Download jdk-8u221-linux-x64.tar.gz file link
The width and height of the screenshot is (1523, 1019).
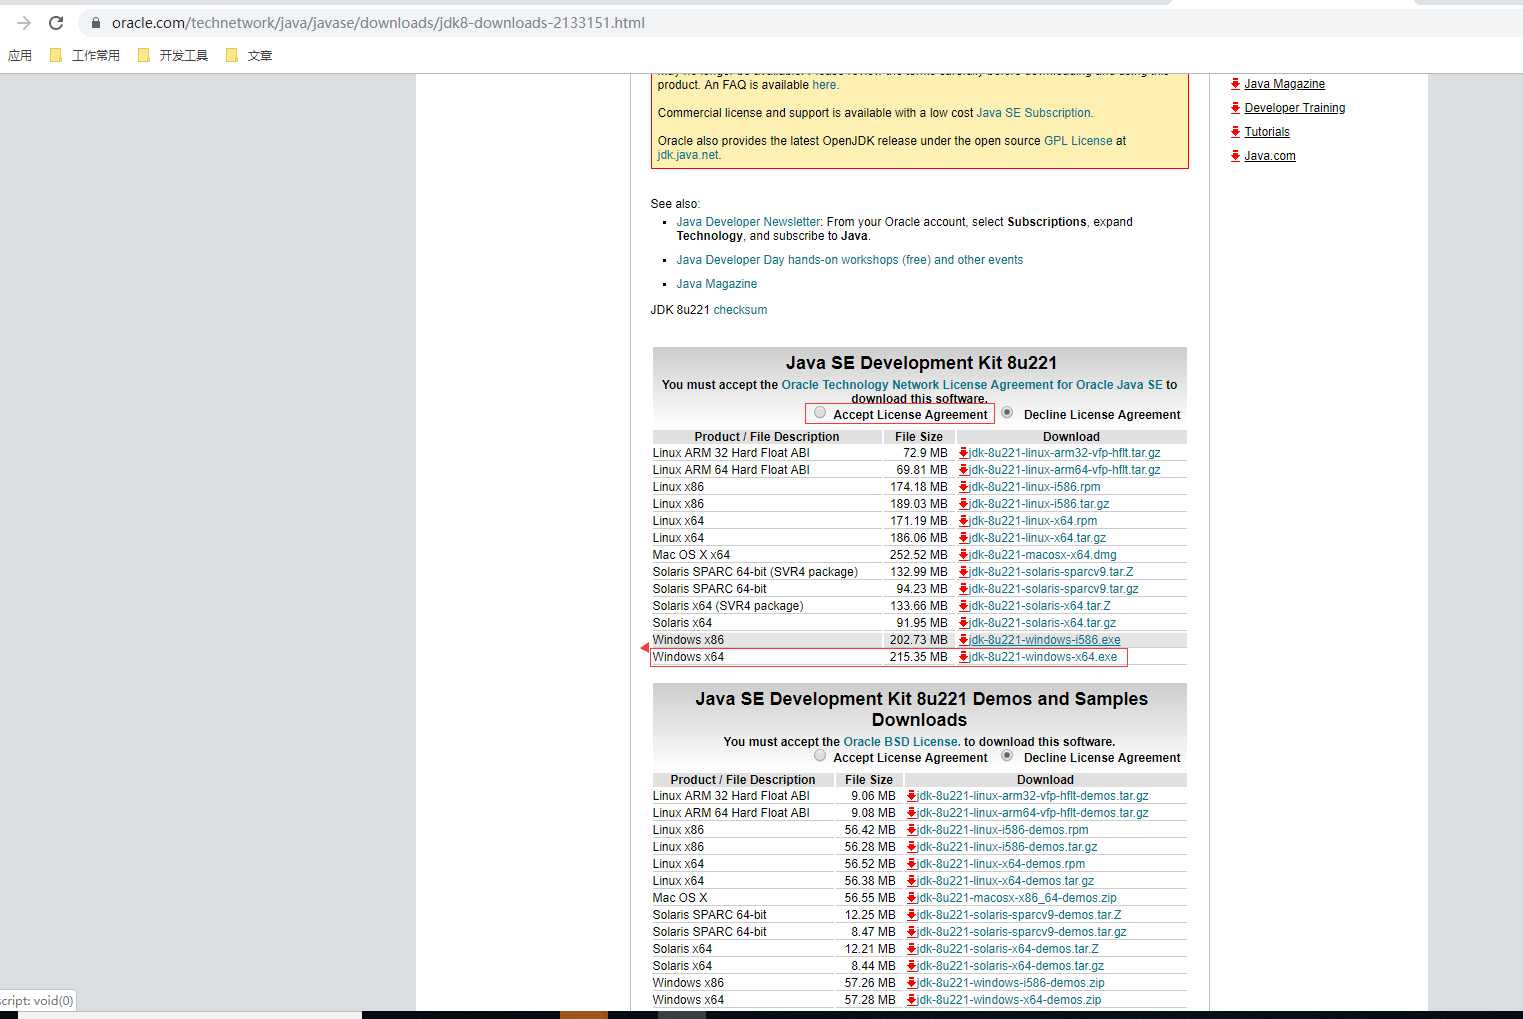[1037, 538]
